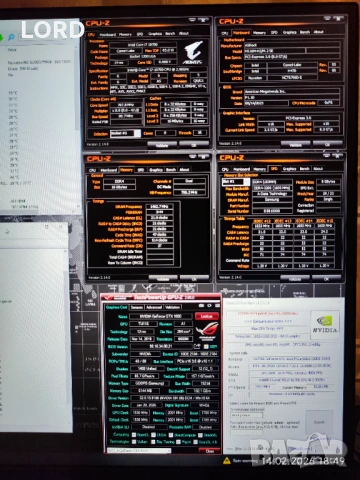Click Validate in CPU-Z CPU window
The width and height of the screenshot is (360, 480).
(162, 145)
